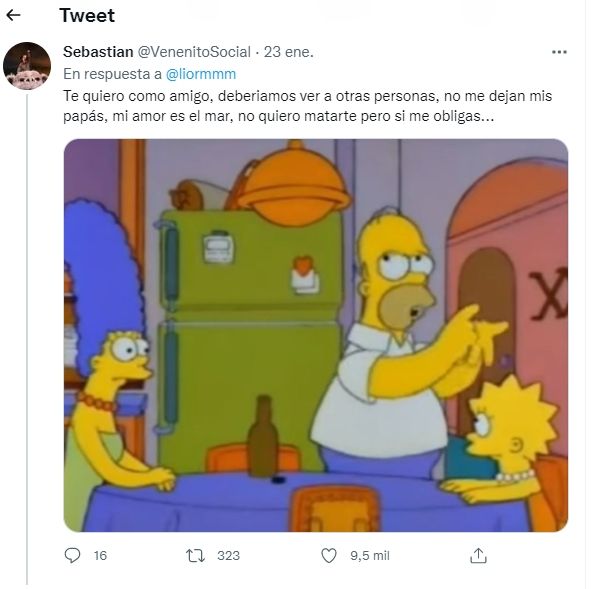This screenshot has height=589, width=608.
Task: Click the tweet text starting 'Te quiero como amigo'
Action: click(x=307, y=106)
